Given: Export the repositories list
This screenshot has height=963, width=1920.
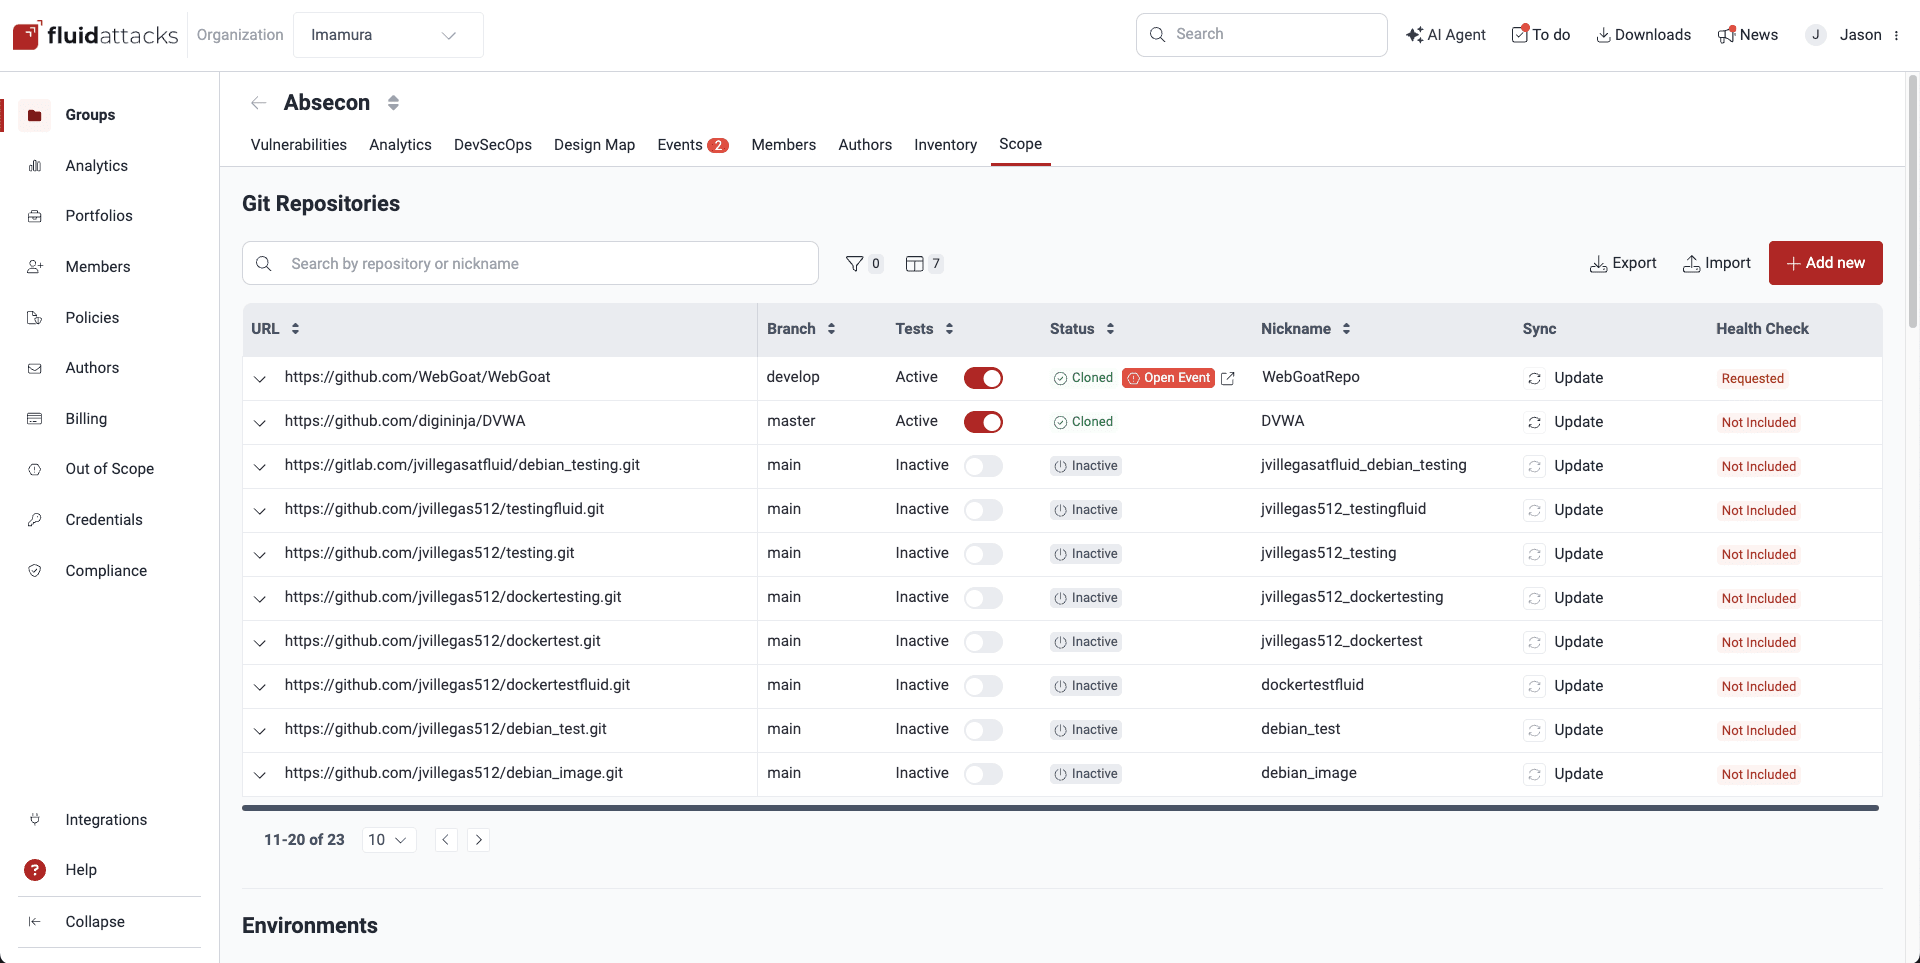Looking at the screenshot, I should pos(1622,263).
